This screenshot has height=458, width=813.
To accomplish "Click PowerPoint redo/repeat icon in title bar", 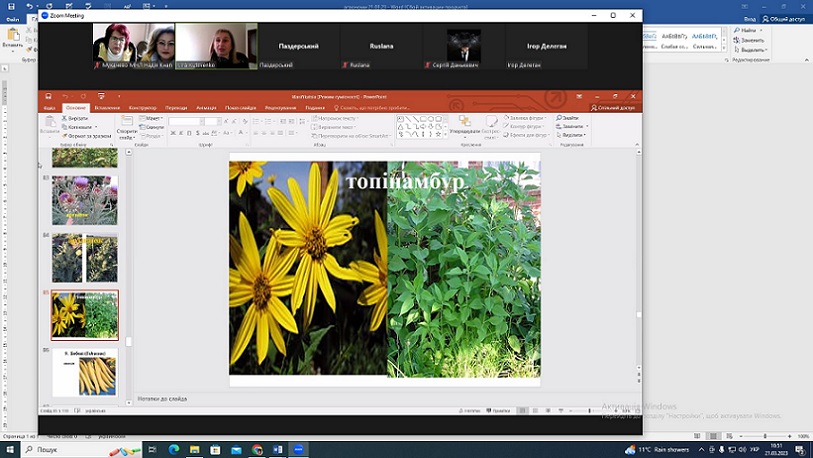I will coord(83,96).
